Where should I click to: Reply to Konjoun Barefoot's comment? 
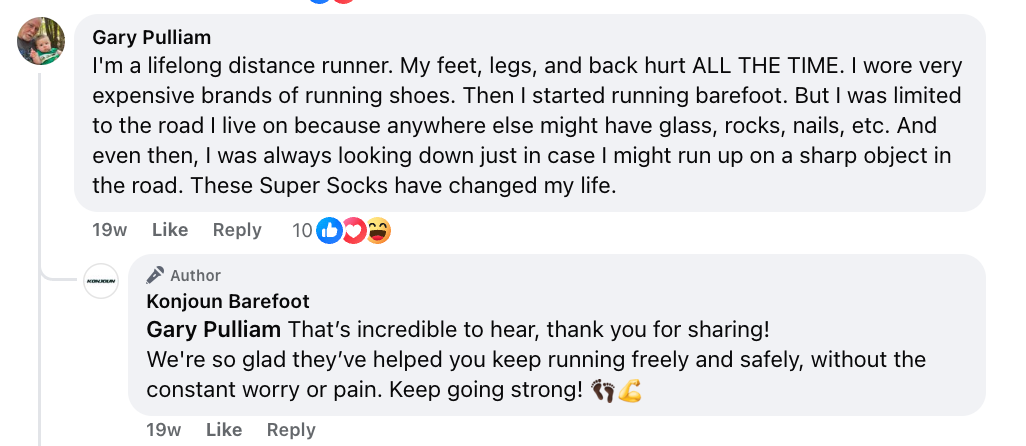pos(291,430)
